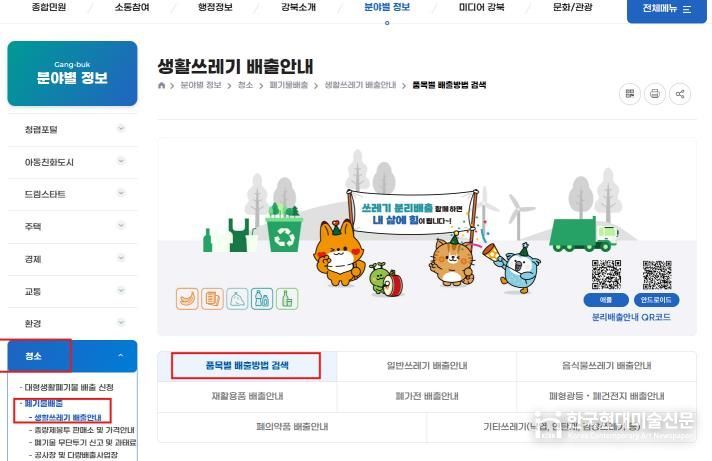Screen dimensions: 712x461
Task: Select the banana food waste icon
Action: coord(187,299)
